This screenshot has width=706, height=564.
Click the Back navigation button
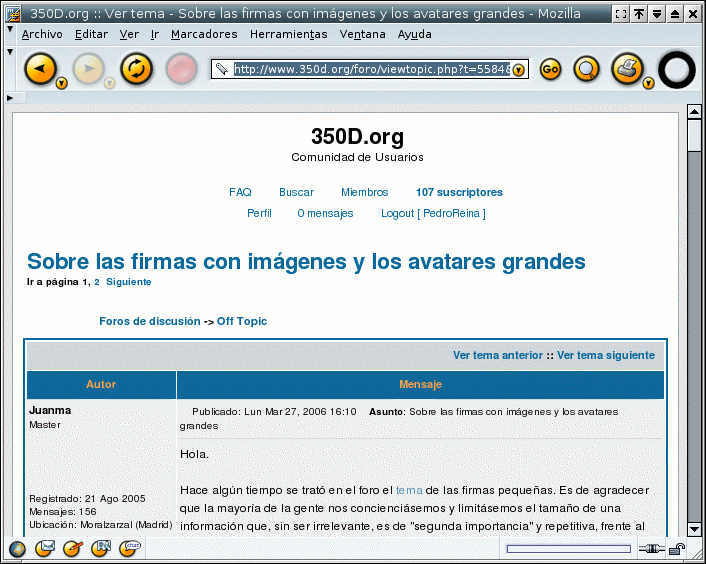pos(39,69)
